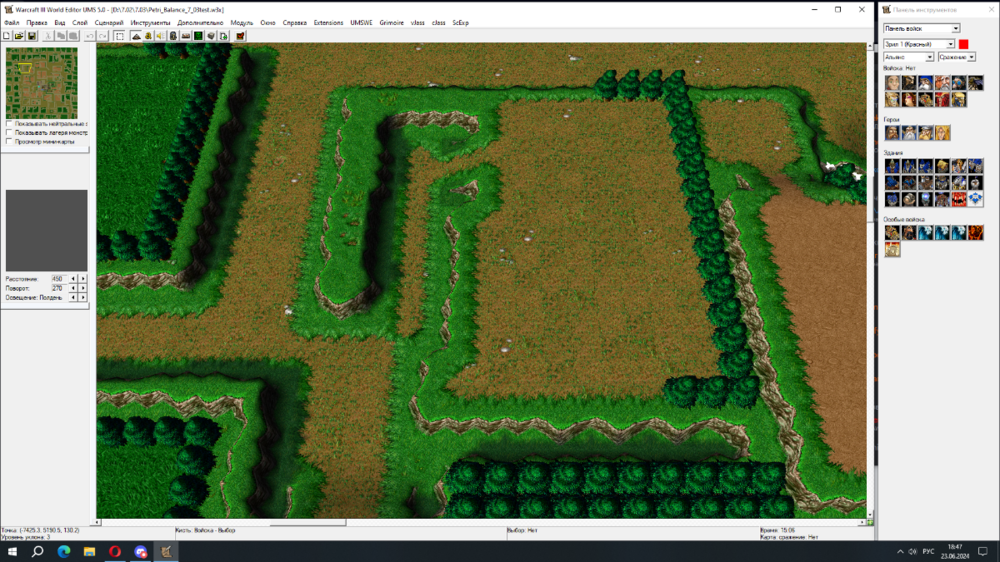
Task: Open the Инструменты menu
Action: (150, 22)
